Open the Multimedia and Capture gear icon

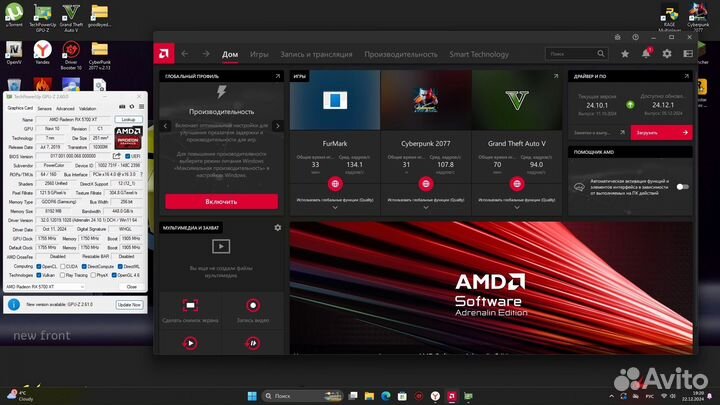point(277,227)
